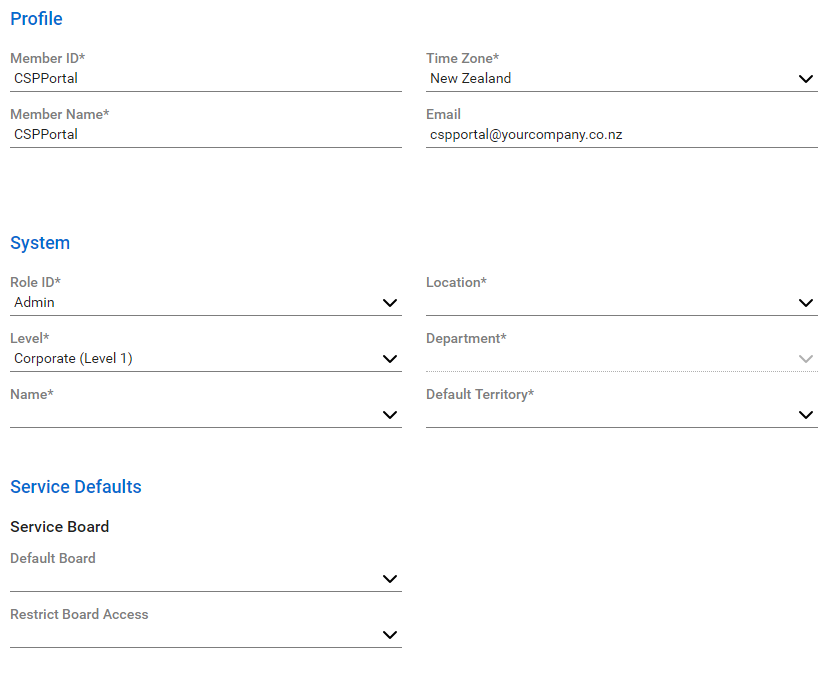Click the Corporate (Level 1) value
Image resolution: width=840 pixels, height=675 pixels.
[x=73, y=358]
